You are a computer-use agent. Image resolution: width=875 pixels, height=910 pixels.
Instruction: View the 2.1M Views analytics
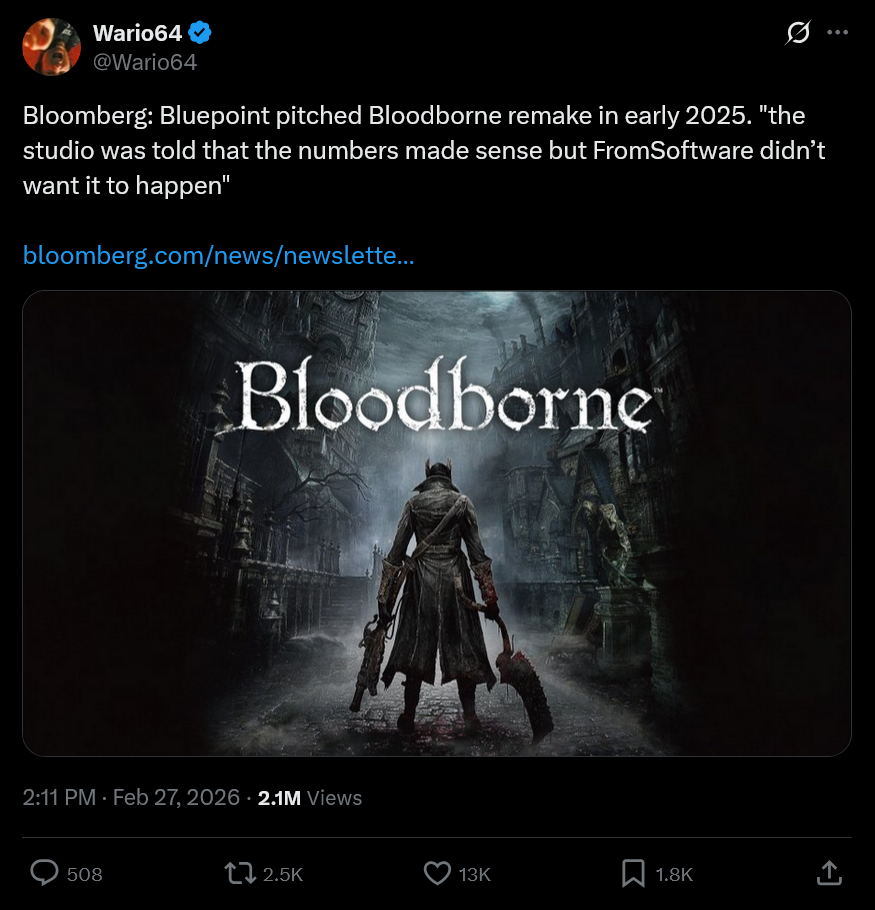pyautogui.click(x=310, y=797)
